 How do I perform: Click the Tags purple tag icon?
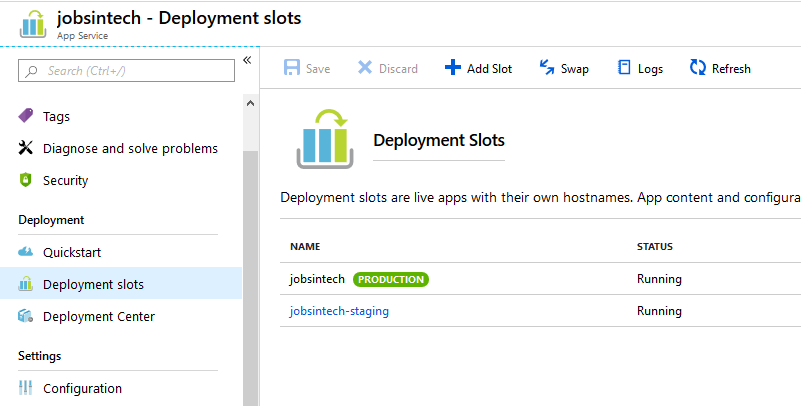pos(26,116)
